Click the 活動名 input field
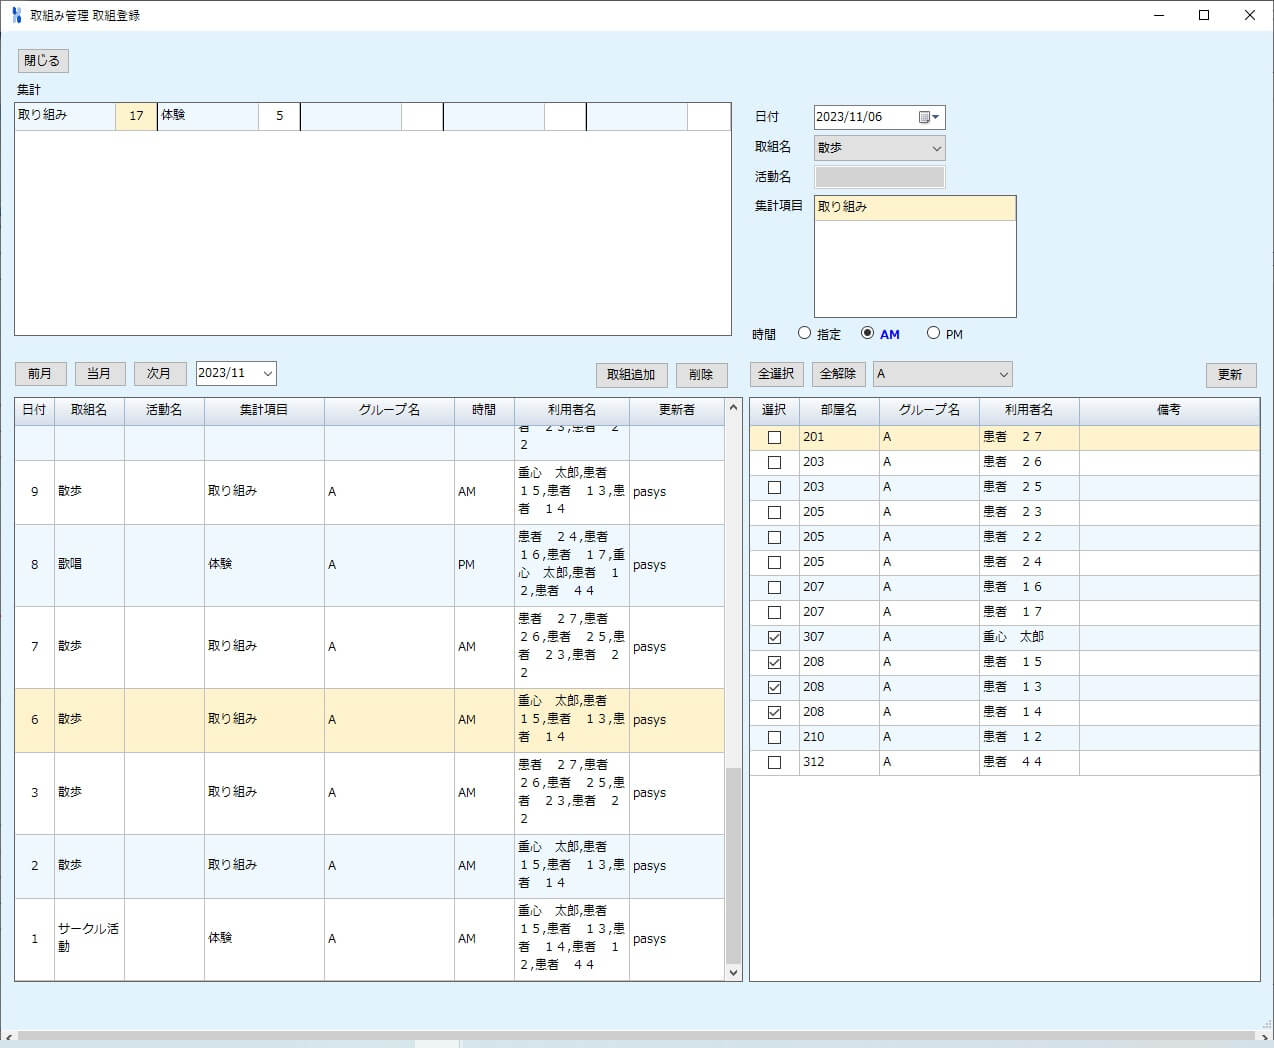Viewport: 1274px width, 1048px height. pos(879,177)
